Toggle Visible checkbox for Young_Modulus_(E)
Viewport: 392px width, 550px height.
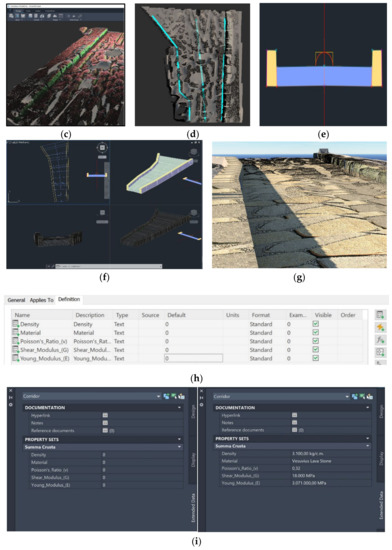316,358
